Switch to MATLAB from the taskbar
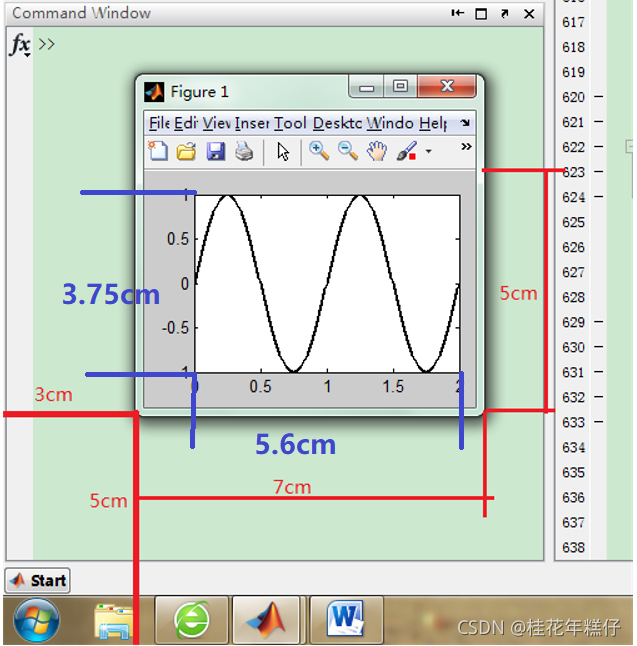 click(266, 620)
